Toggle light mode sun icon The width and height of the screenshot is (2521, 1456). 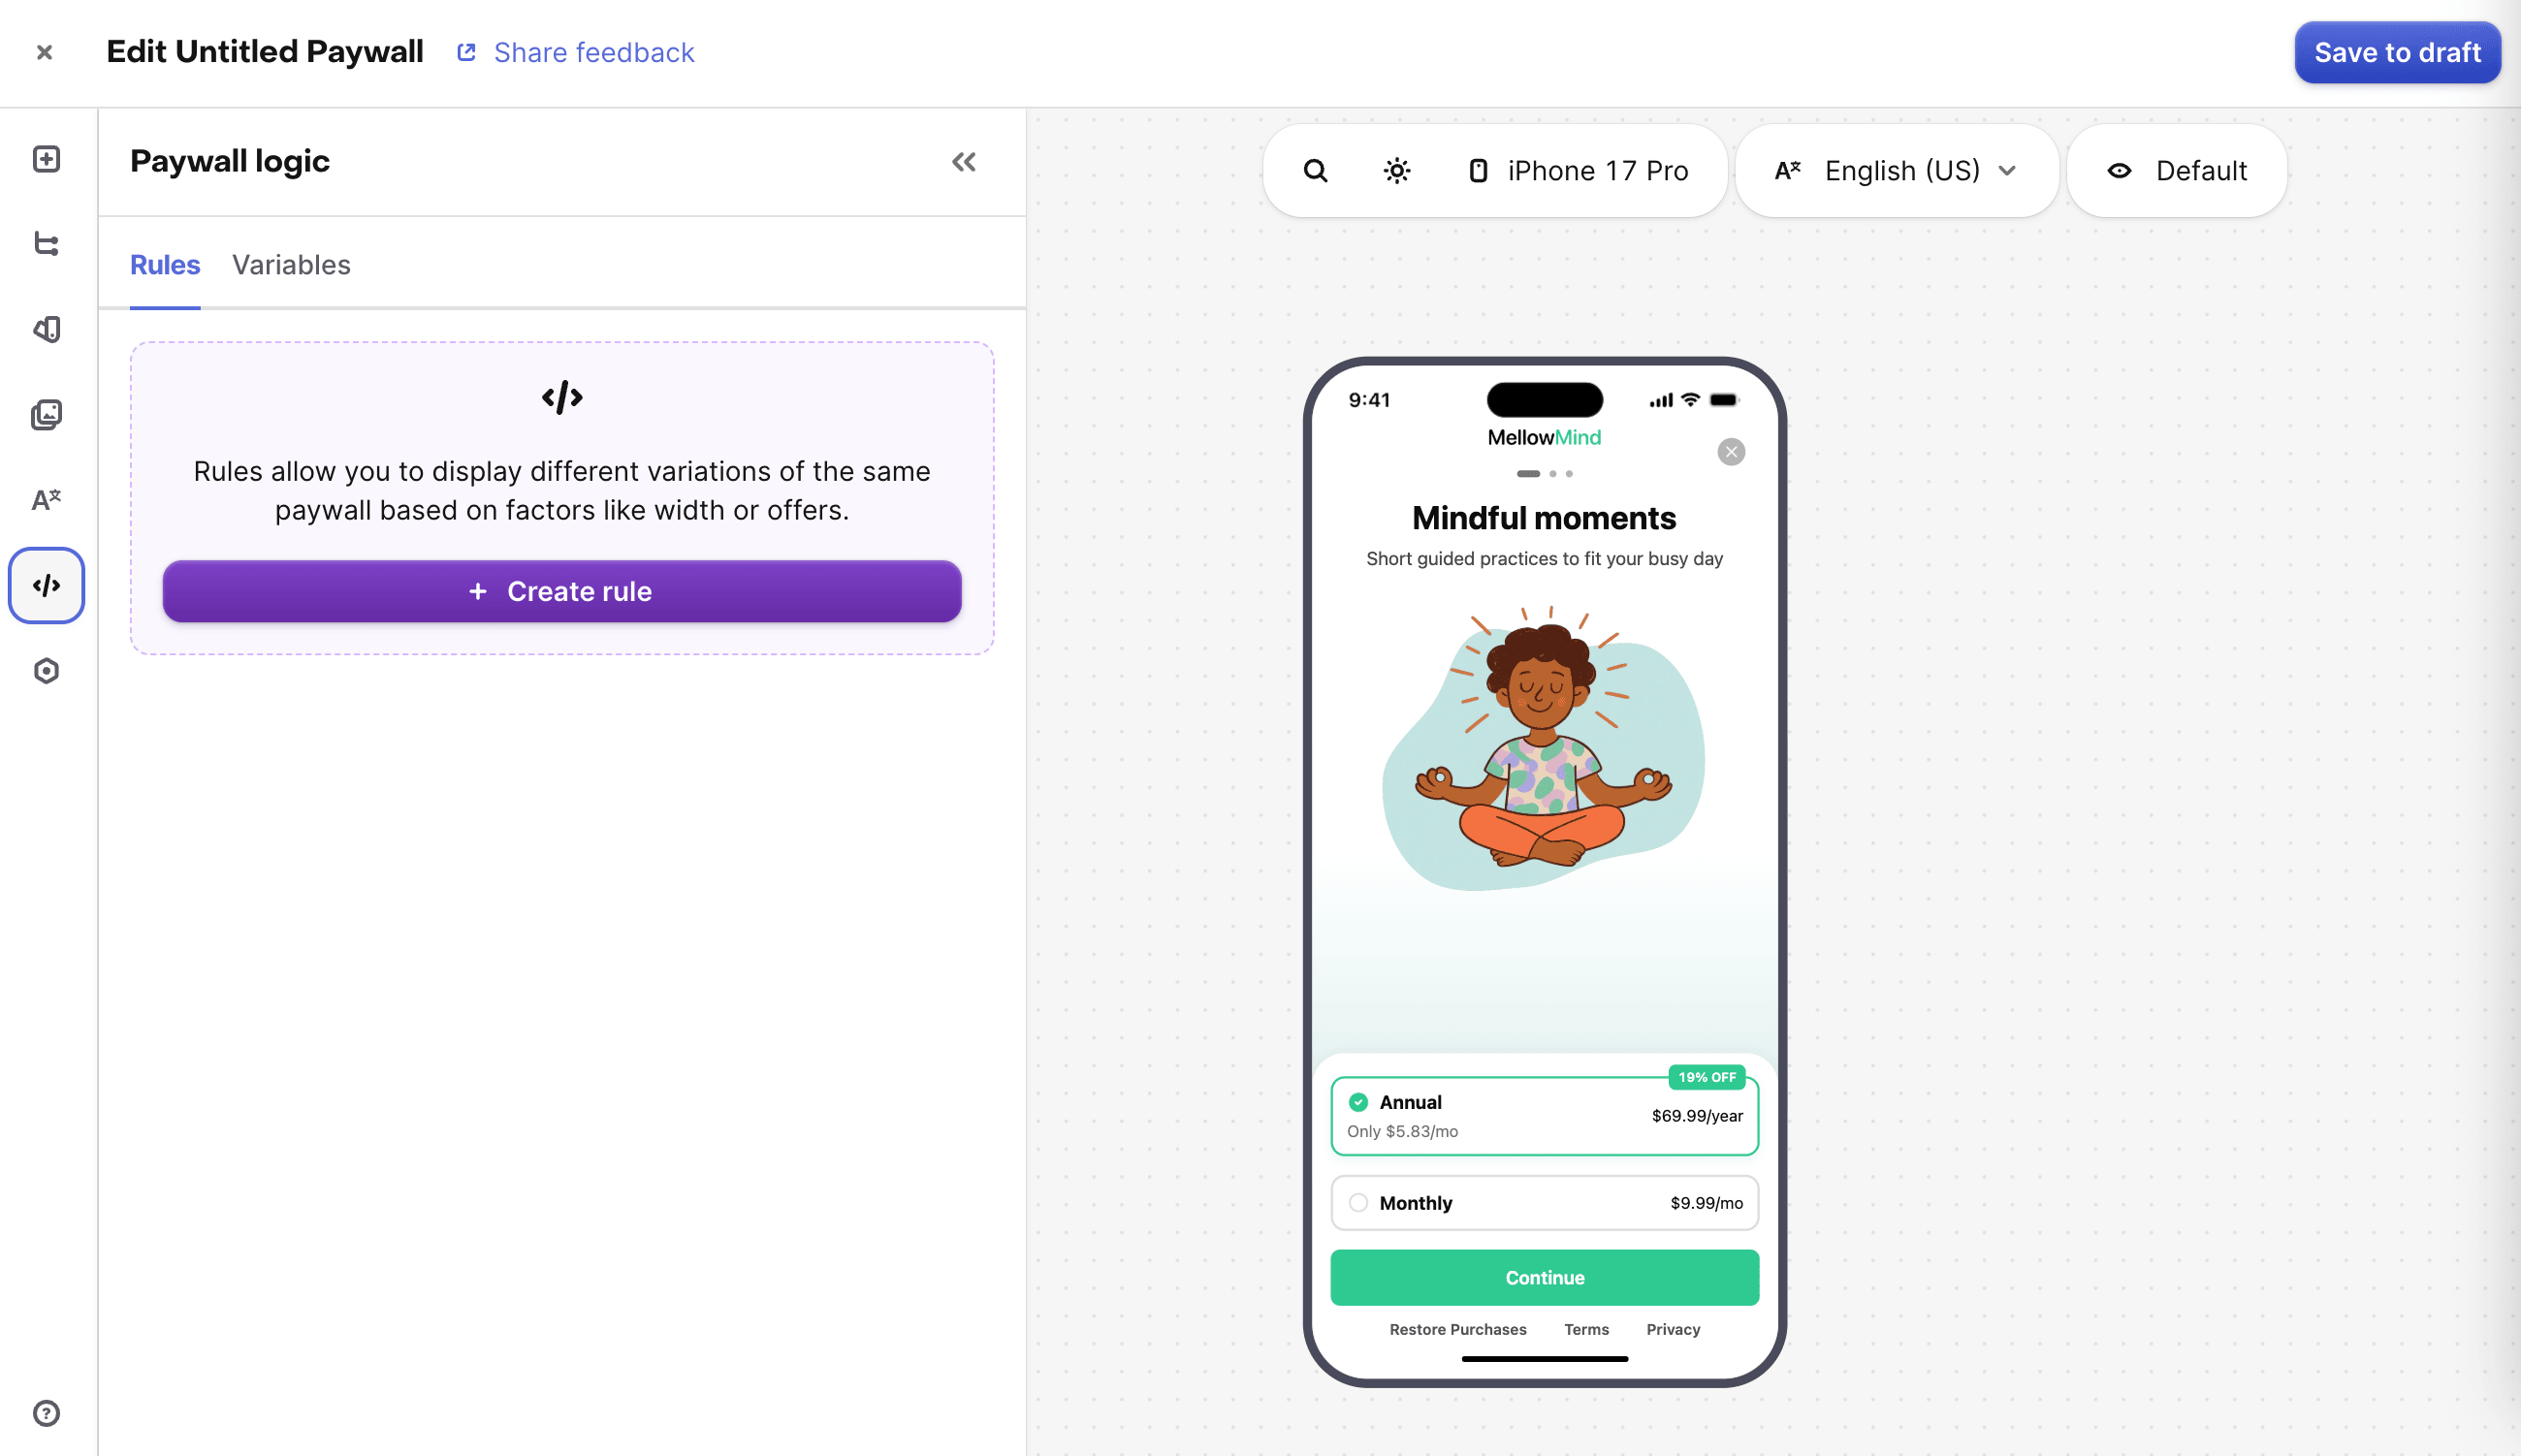click(1397, 171)
